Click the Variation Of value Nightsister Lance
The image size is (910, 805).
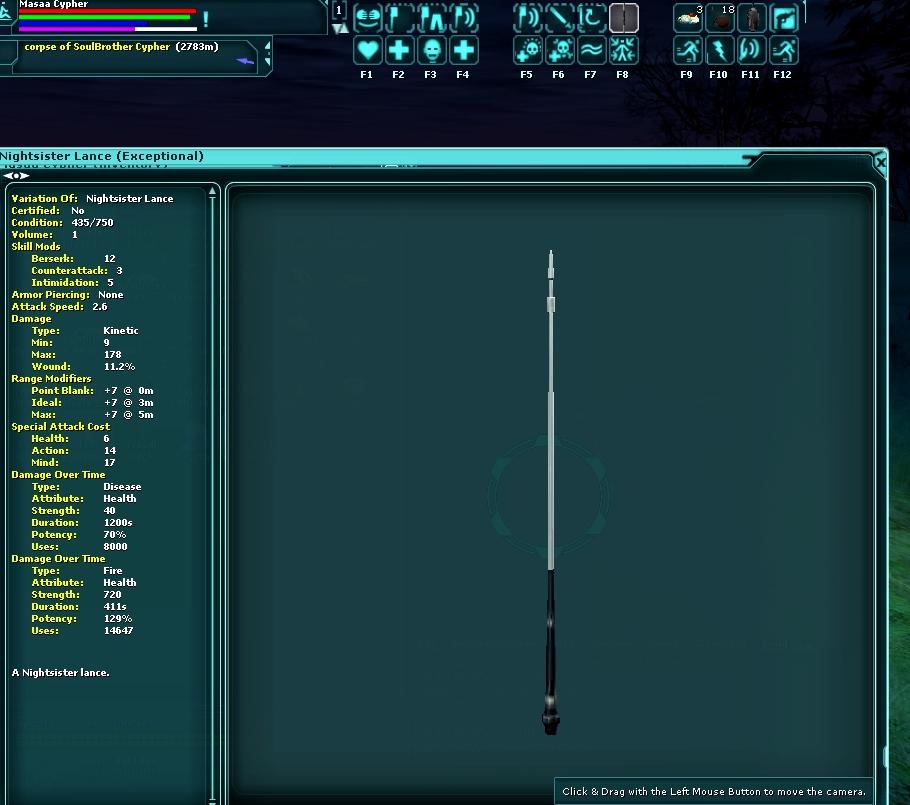tap(129, 198)
